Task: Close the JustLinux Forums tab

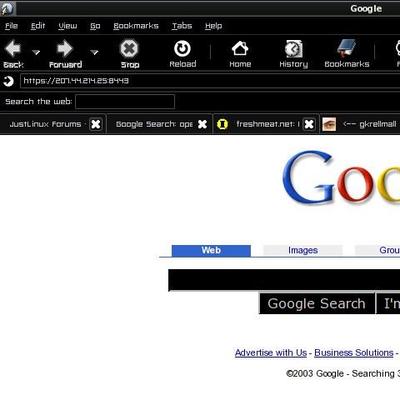Action: point(96,124)
